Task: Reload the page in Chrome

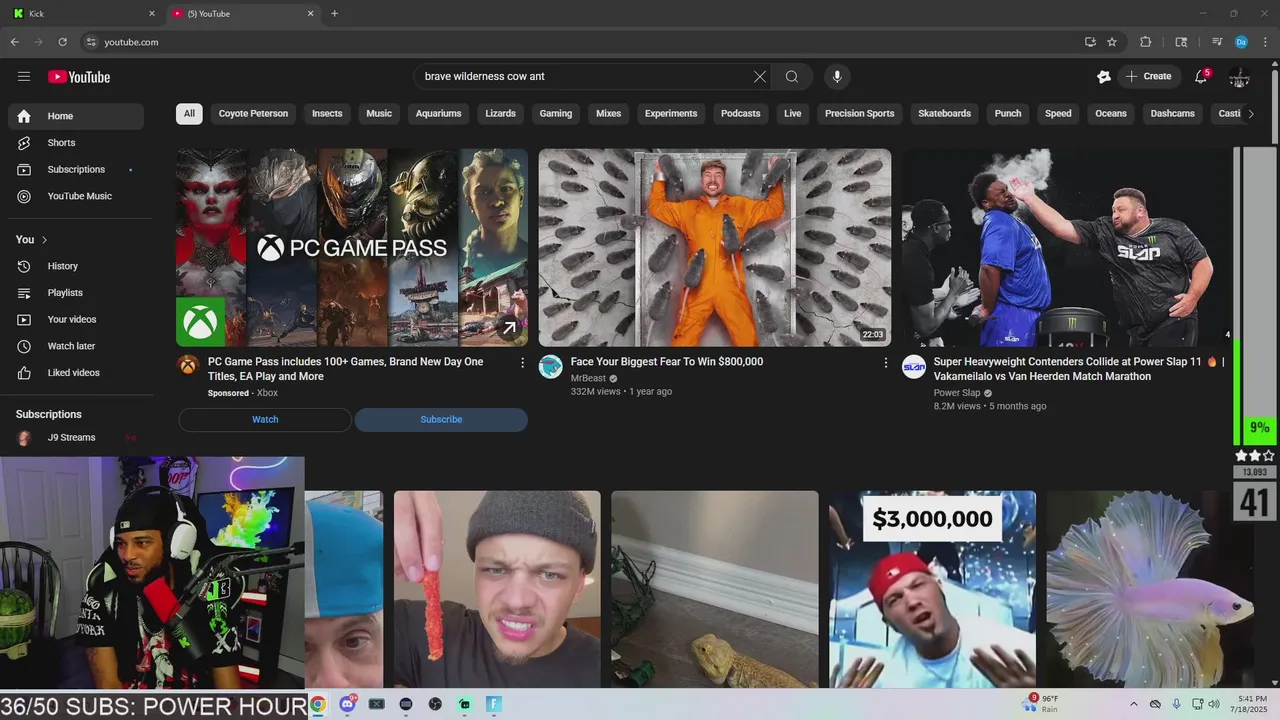Action: 62,42
